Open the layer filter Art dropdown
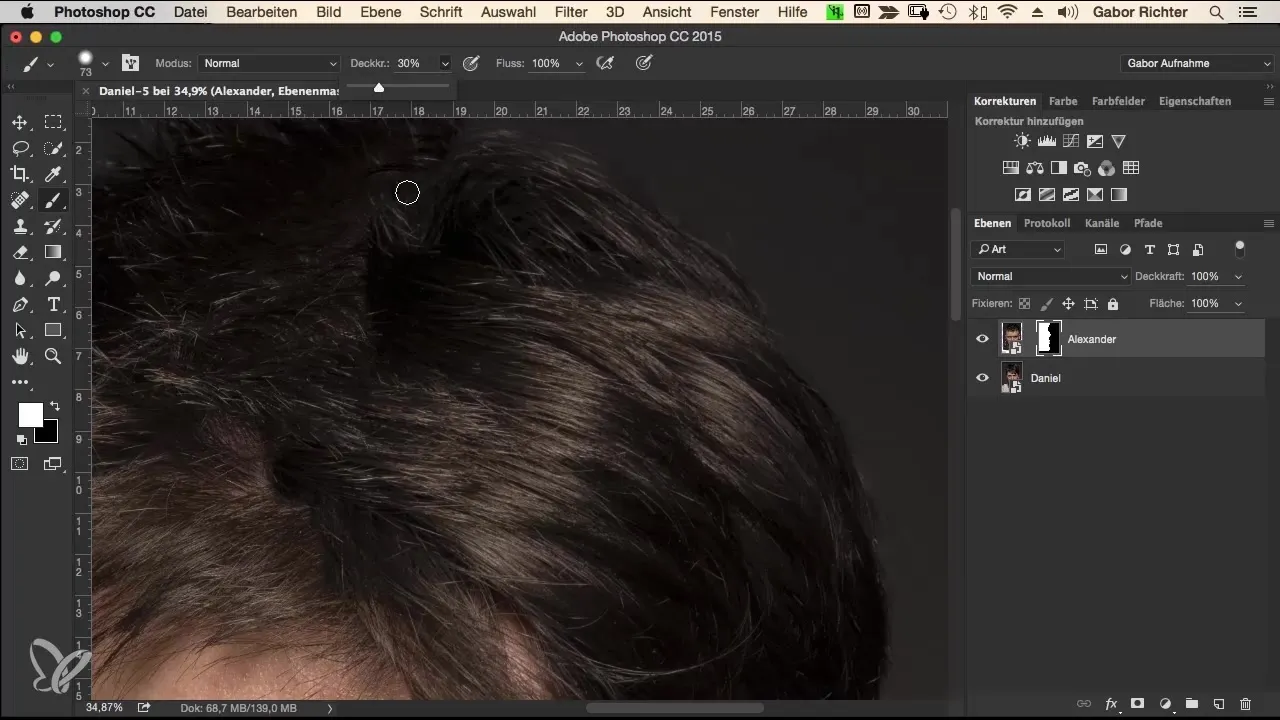This screenshot has width=1280, height=720. click(x=1018, y=249)
